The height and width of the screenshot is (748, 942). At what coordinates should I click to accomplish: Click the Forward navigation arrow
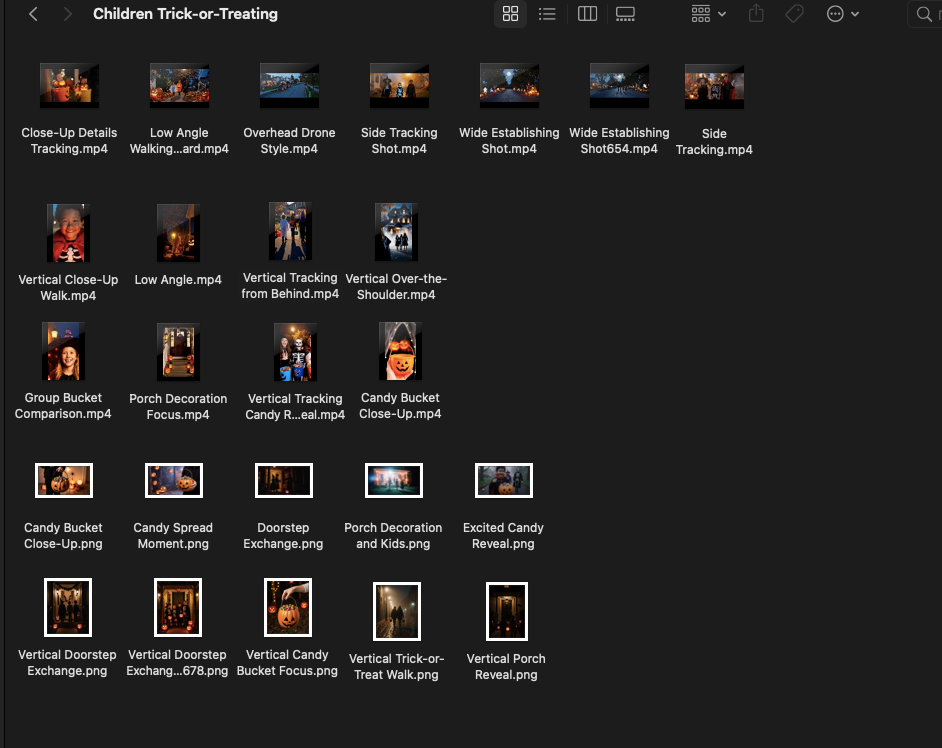67,14
